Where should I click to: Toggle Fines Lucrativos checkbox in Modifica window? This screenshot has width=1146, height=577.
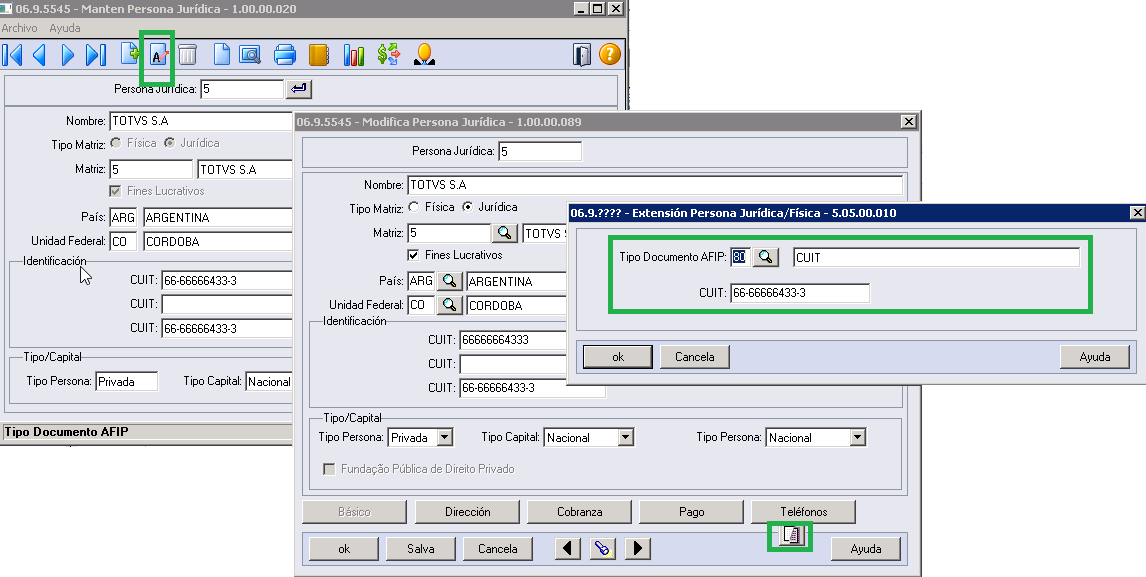point(414,255)
